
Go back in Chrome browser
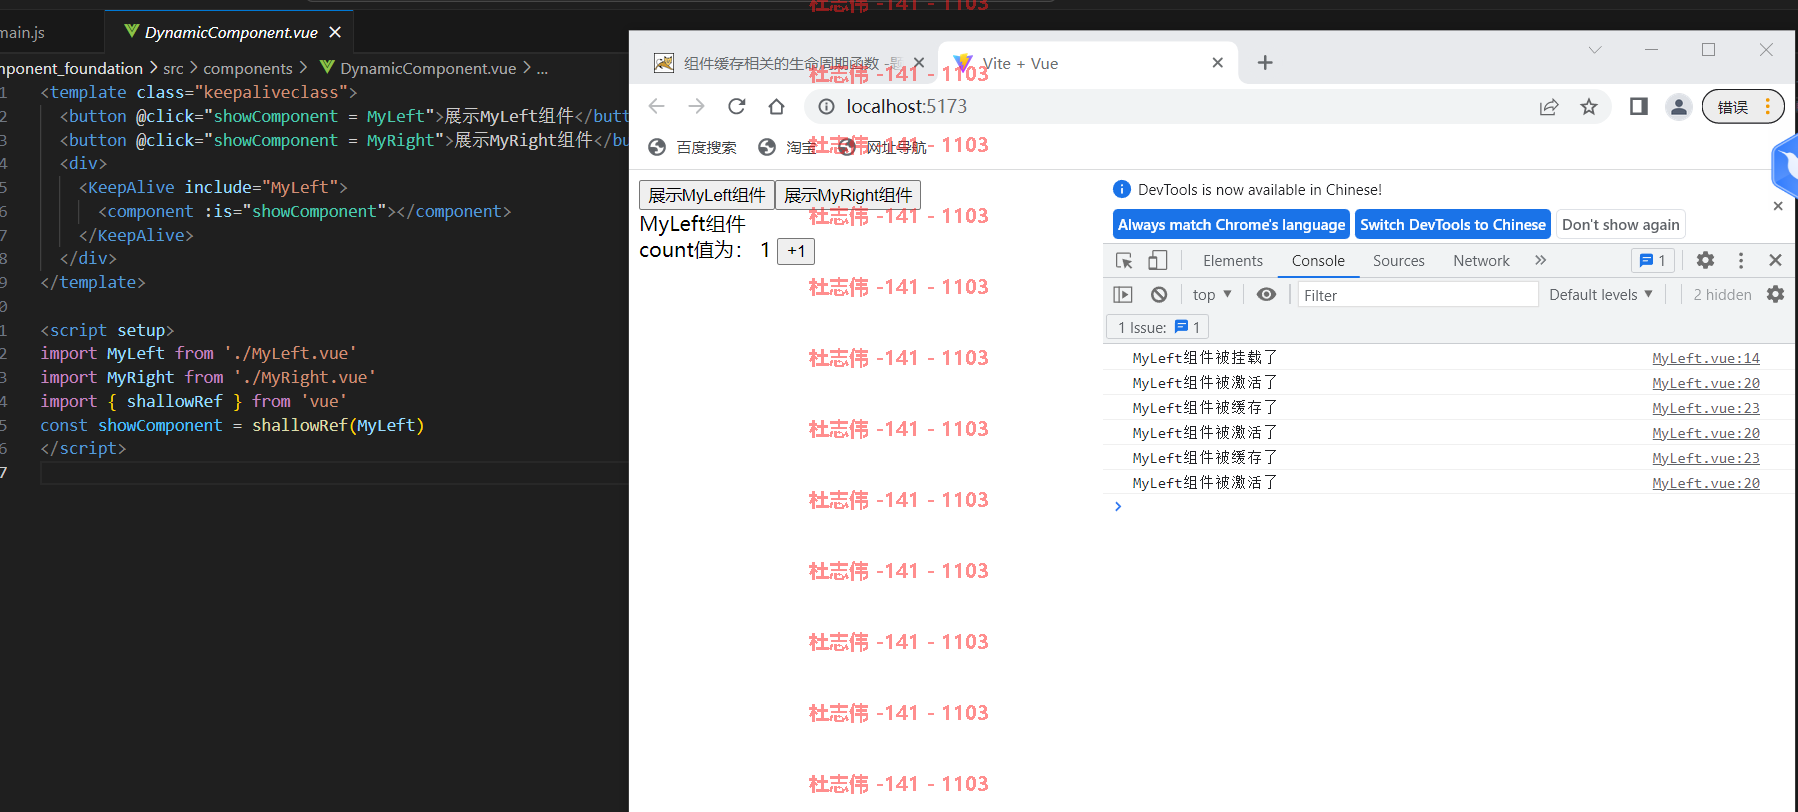657,106
